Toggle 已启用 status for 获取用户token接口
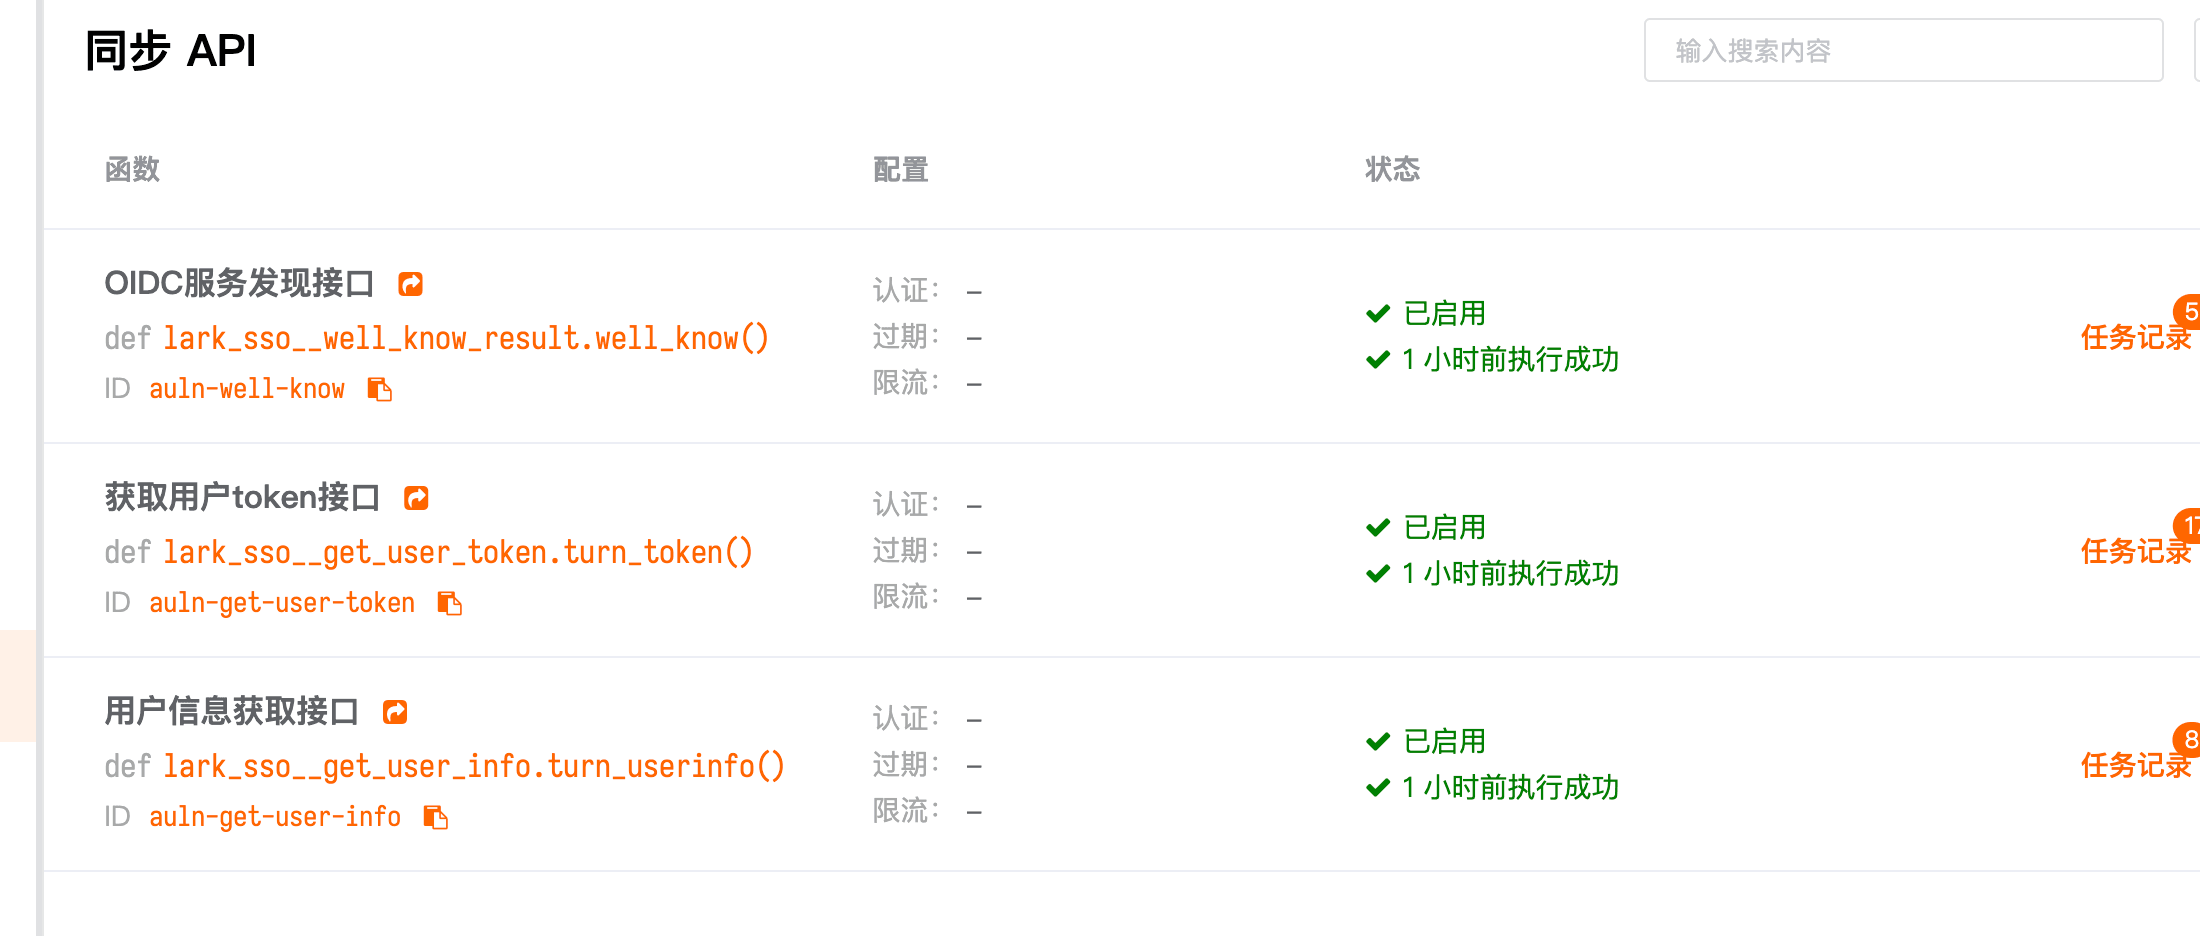The height and width of the screenshot is (936, 2200). point(1443,527)
